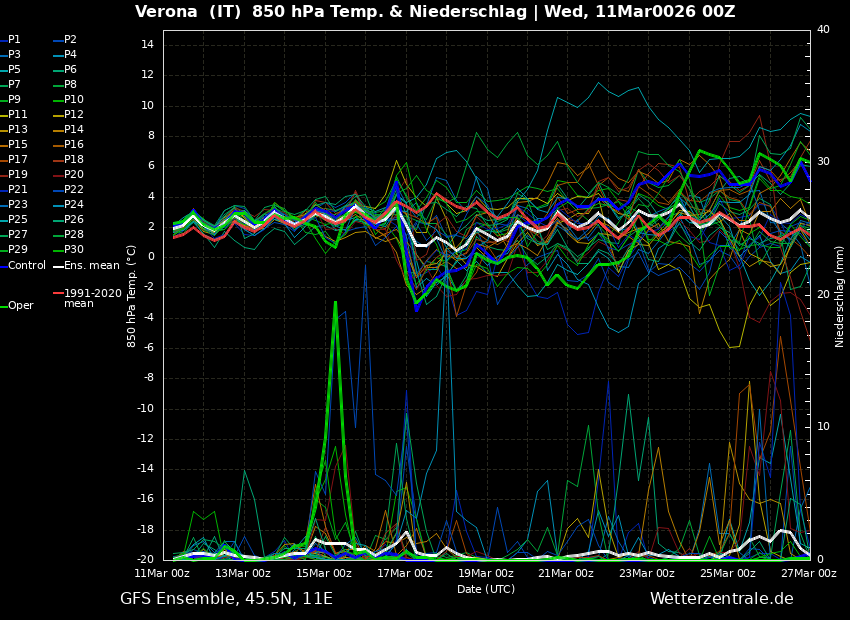This screenshot has width=850, height=620.
Task: Click the P24 legend label
Action: tap(74, 205)
